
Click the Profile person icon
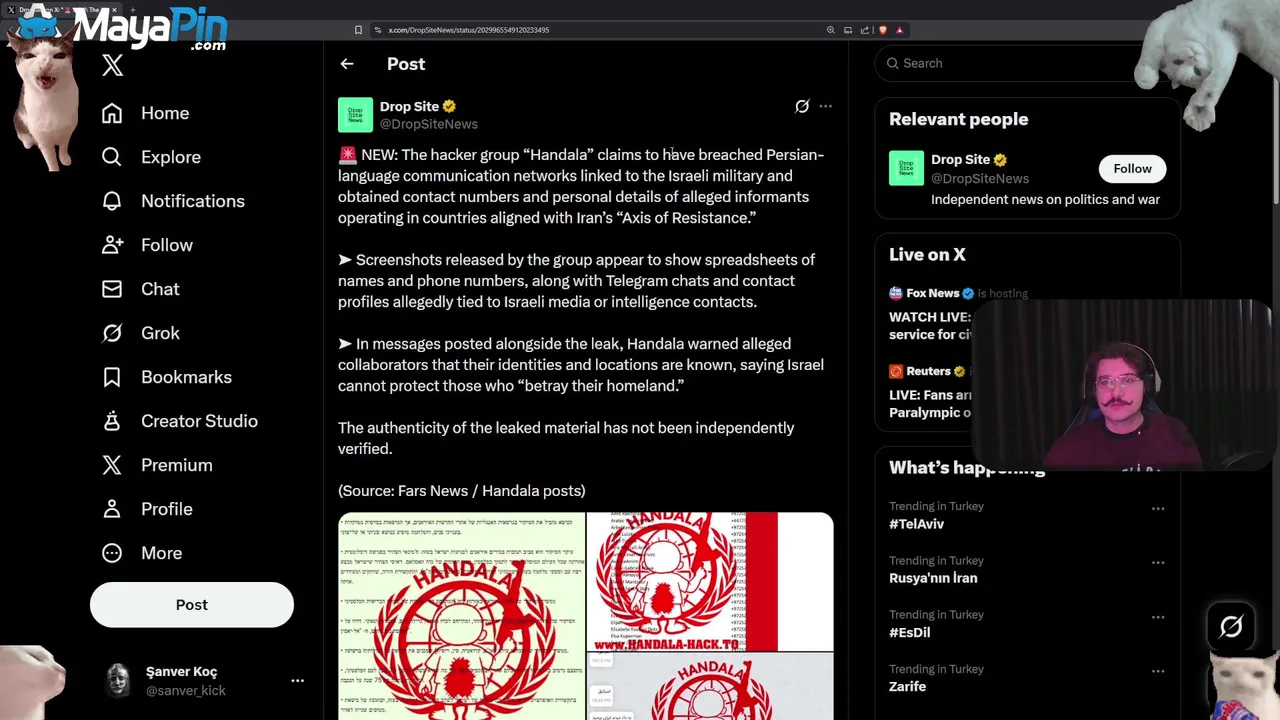pos(112,509)
